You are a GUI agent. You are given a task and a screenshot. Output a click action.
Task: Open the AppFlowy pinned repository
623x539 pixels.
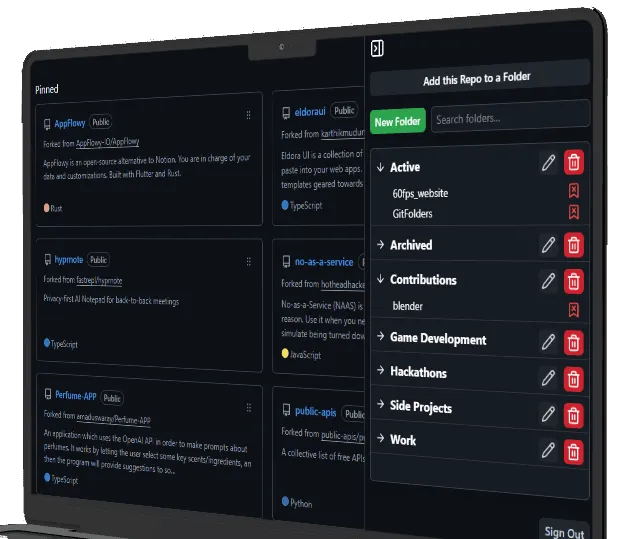click(70, 123)
